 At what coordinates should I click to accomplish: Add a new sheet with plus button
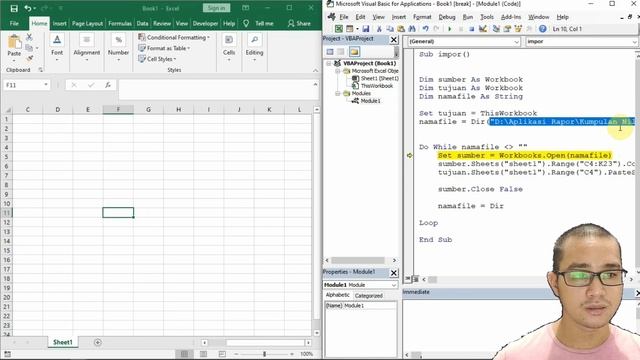98,342
